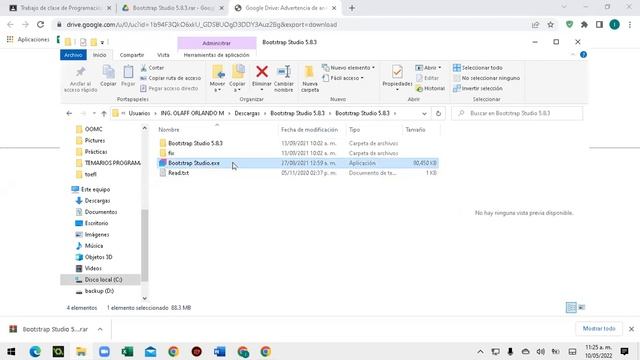
Task: Select the Bootstrap Studio 5.8.3 folder row
Action: (298, 143)
